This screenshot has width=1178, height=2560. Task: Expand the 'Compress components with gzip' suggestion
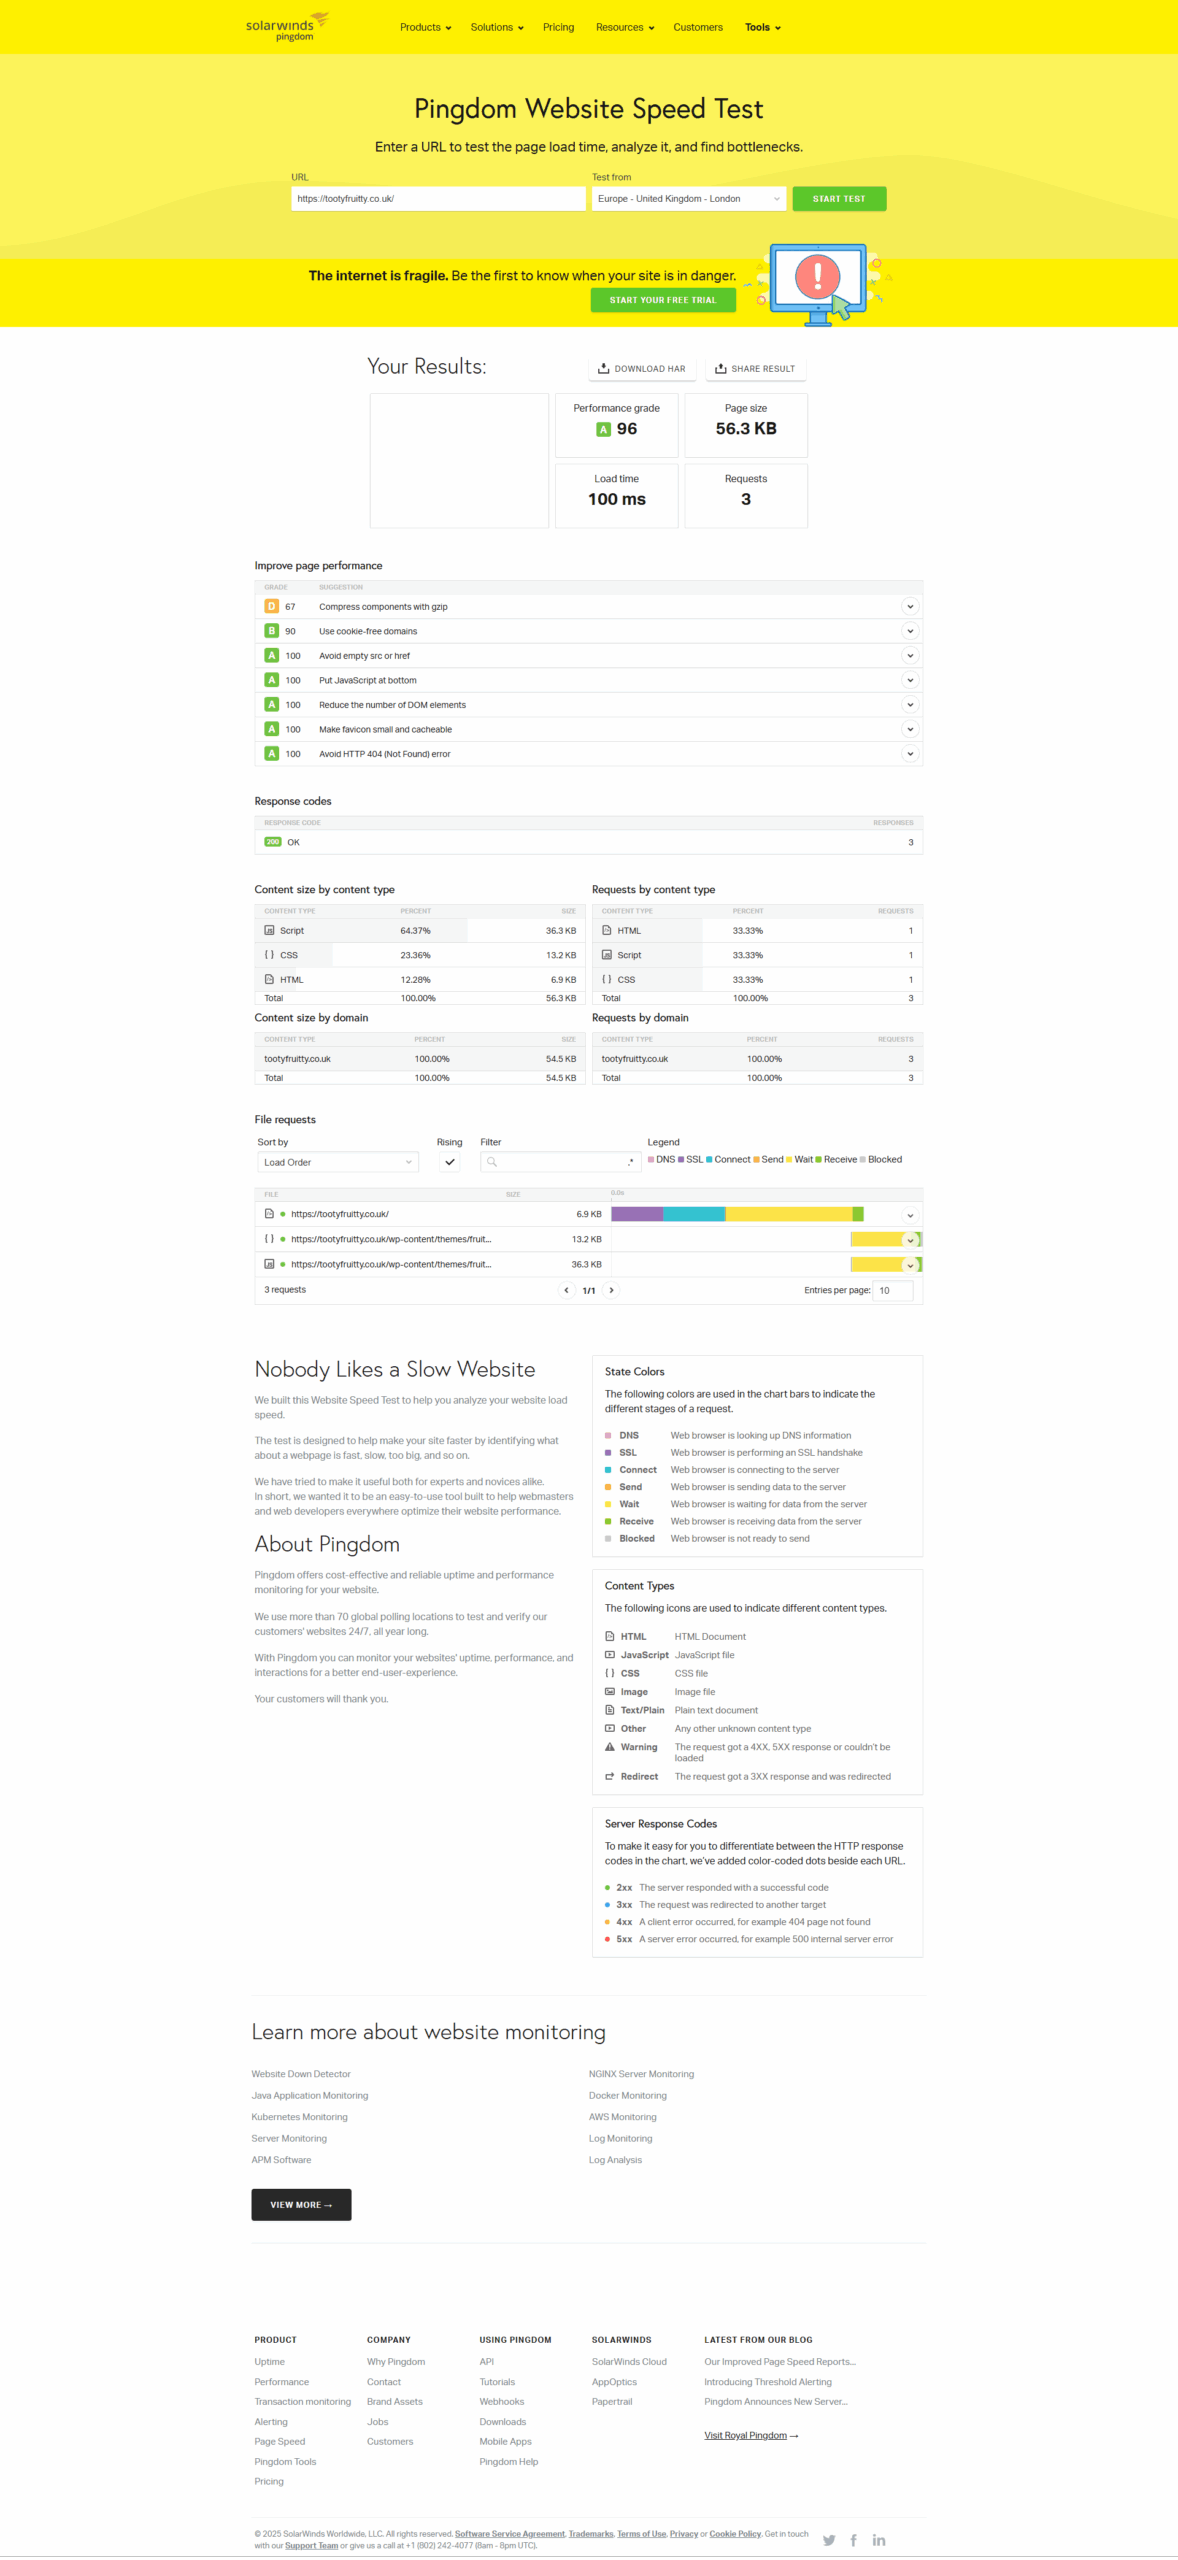(x=910, y=607)
